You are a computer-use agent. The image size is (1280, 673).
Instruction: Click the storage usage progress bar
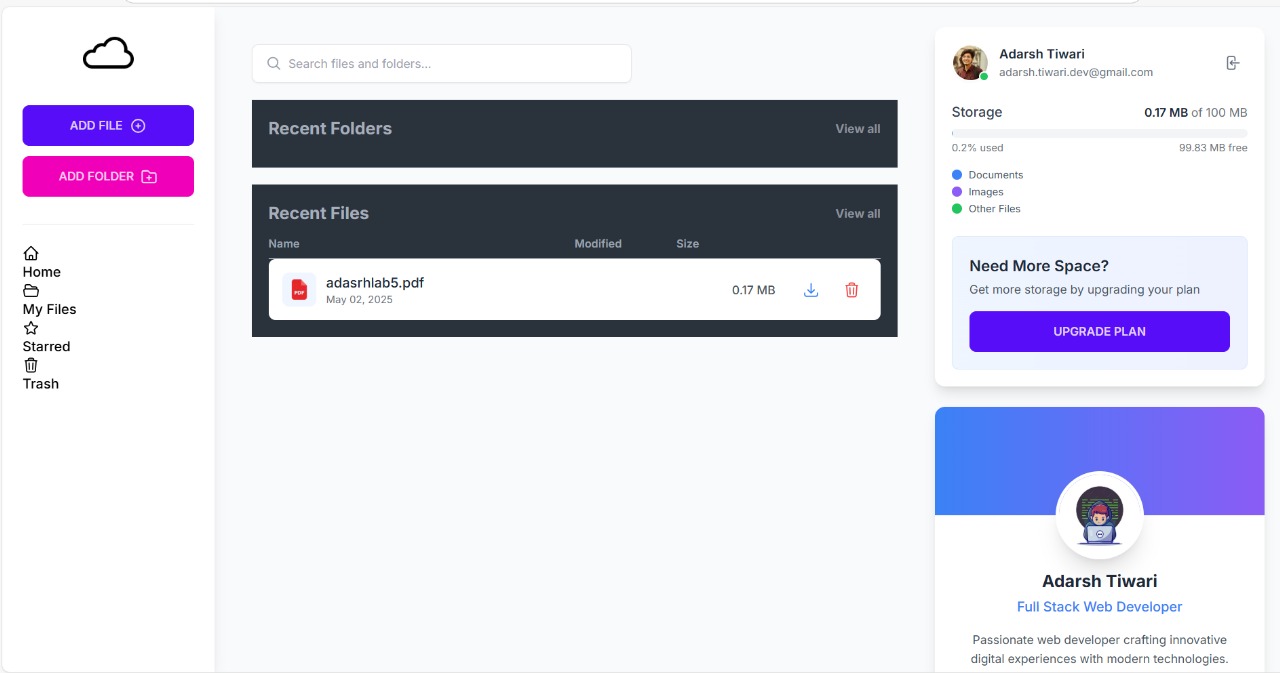(x=1099, y=133)
